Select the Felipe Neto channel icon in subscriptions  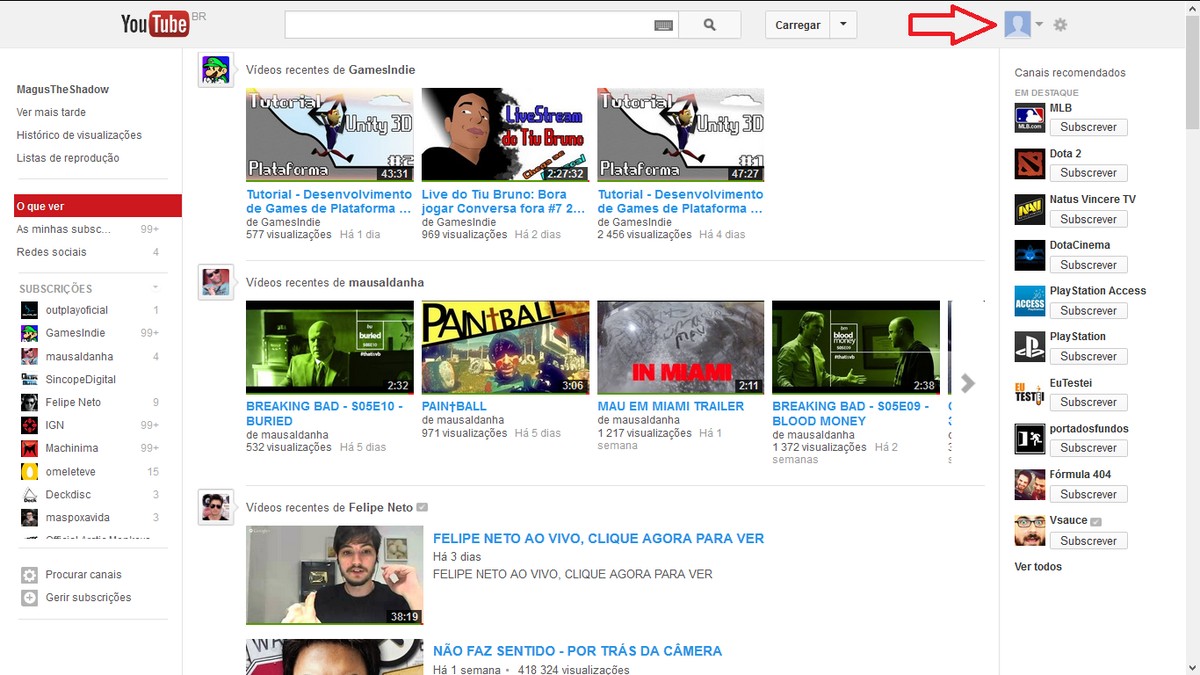30,402
